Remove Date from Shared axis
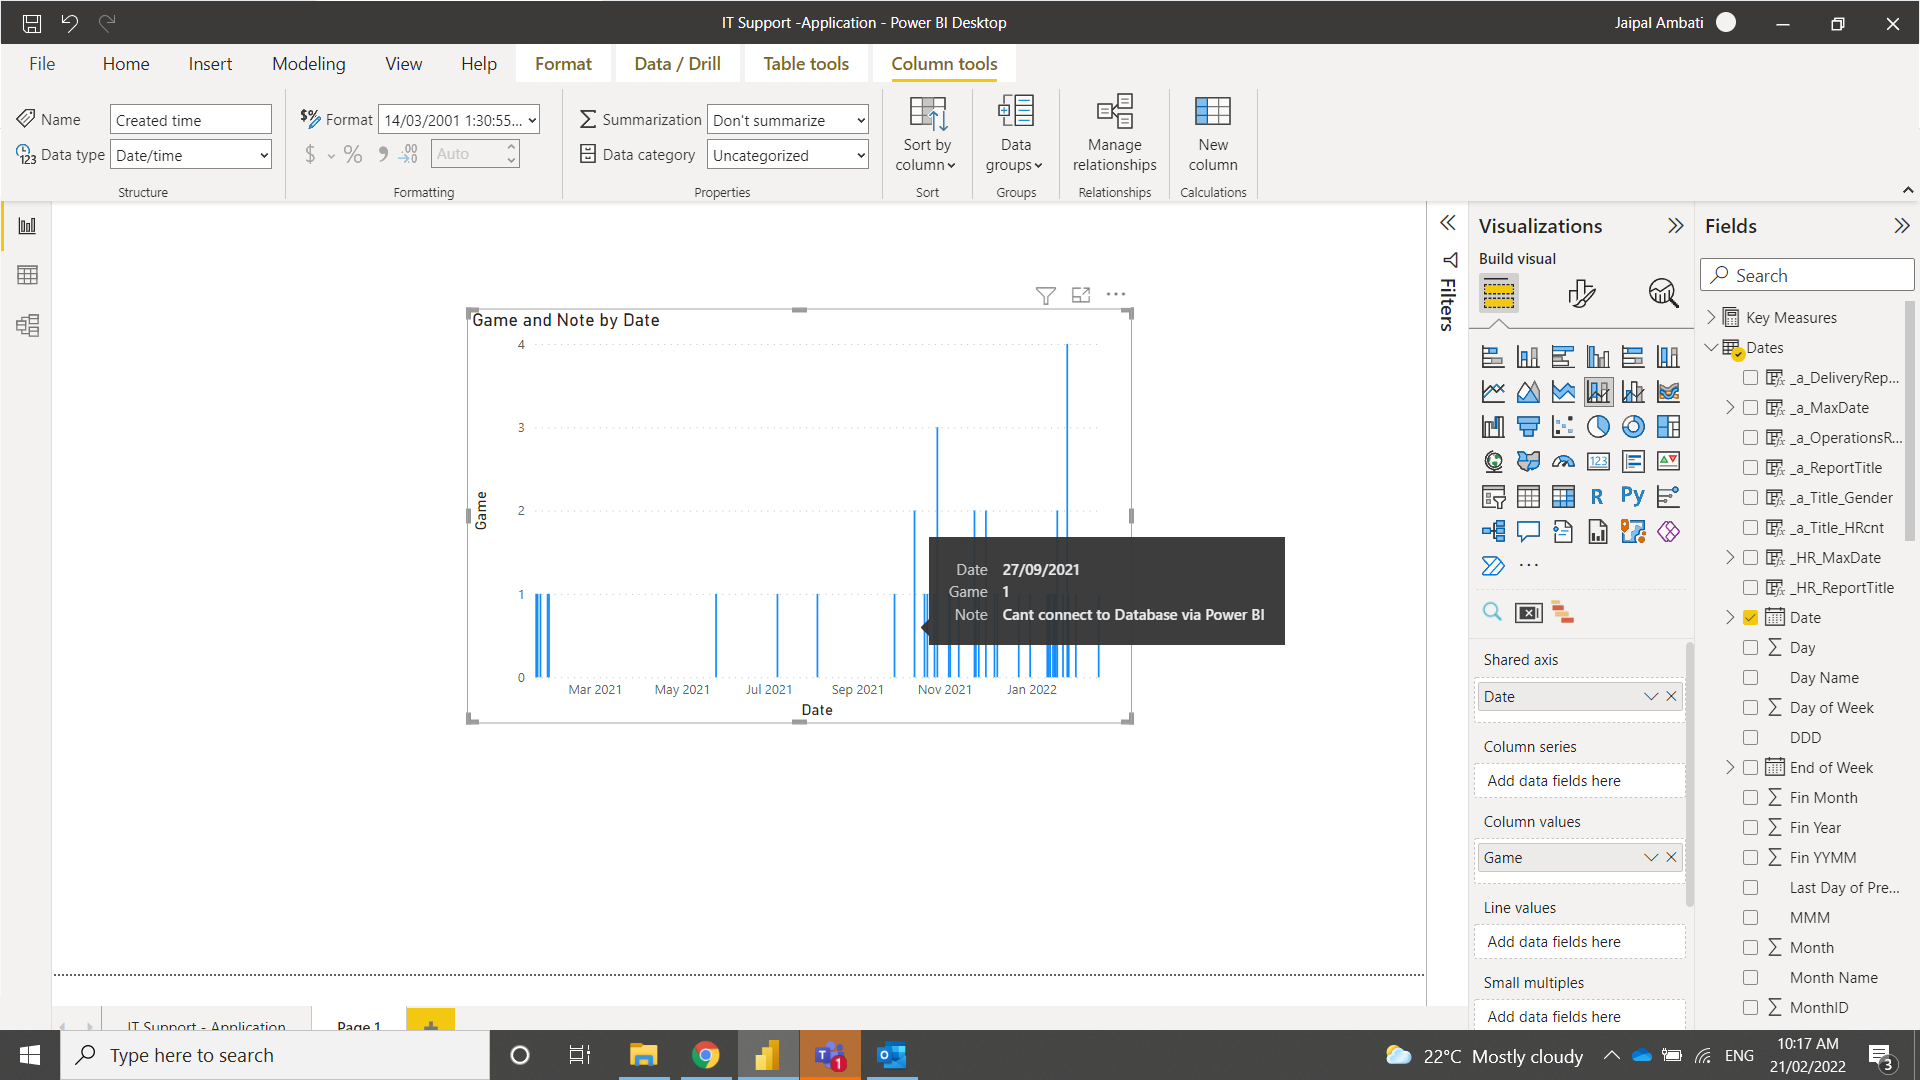This screenshot has height=1080, width=1920. 1671,697
